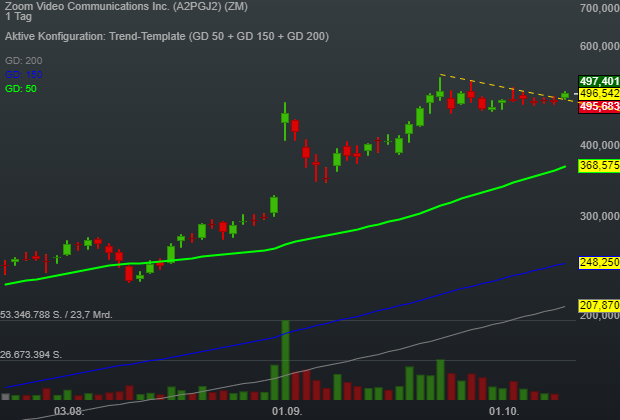Click the 207,870 GD 200 value label

point(599,305)
